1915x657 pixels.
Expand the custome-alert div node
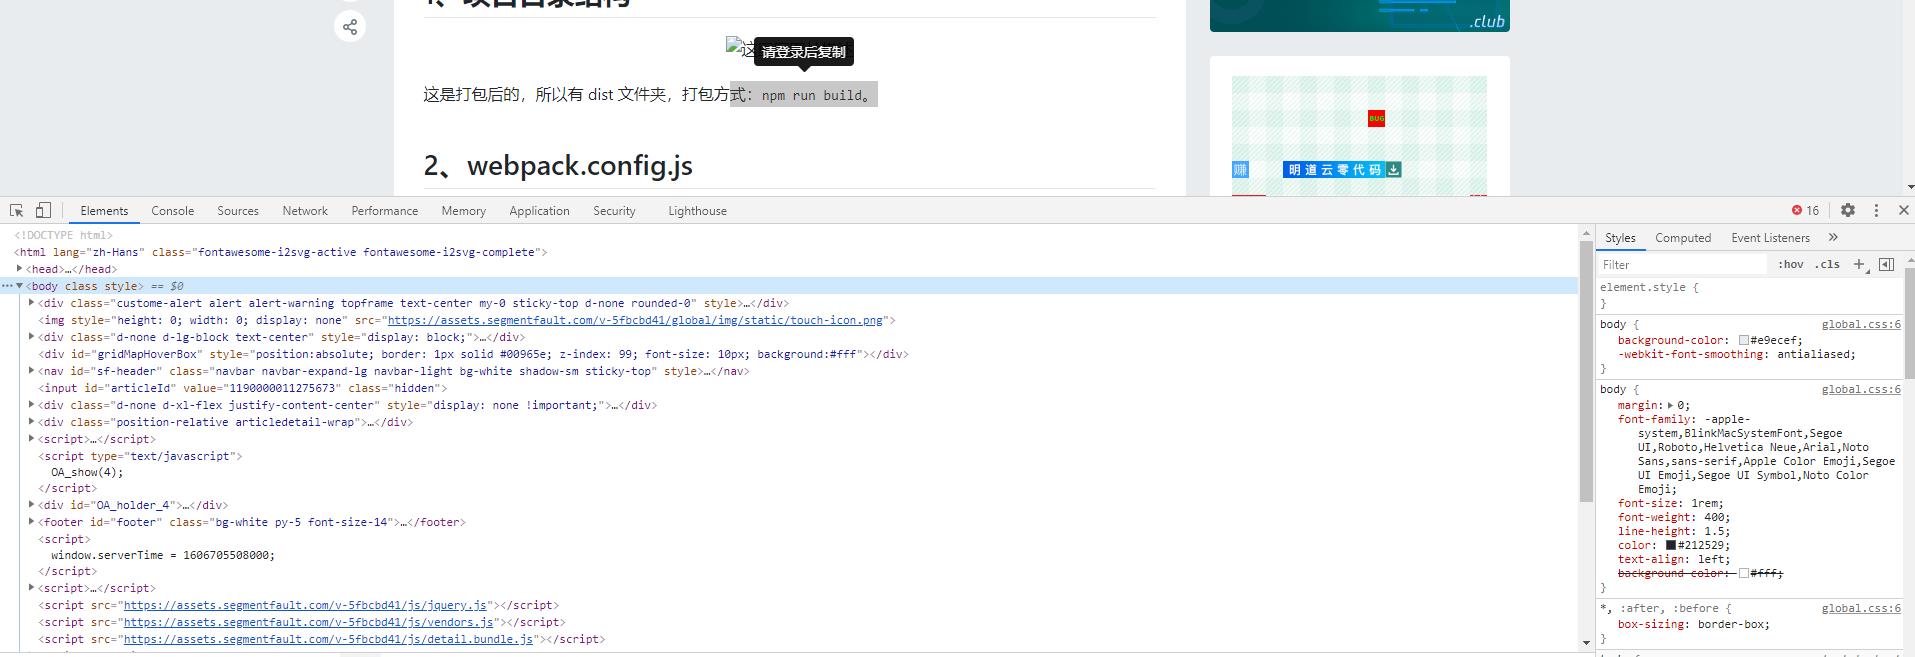tap(31, 303)
